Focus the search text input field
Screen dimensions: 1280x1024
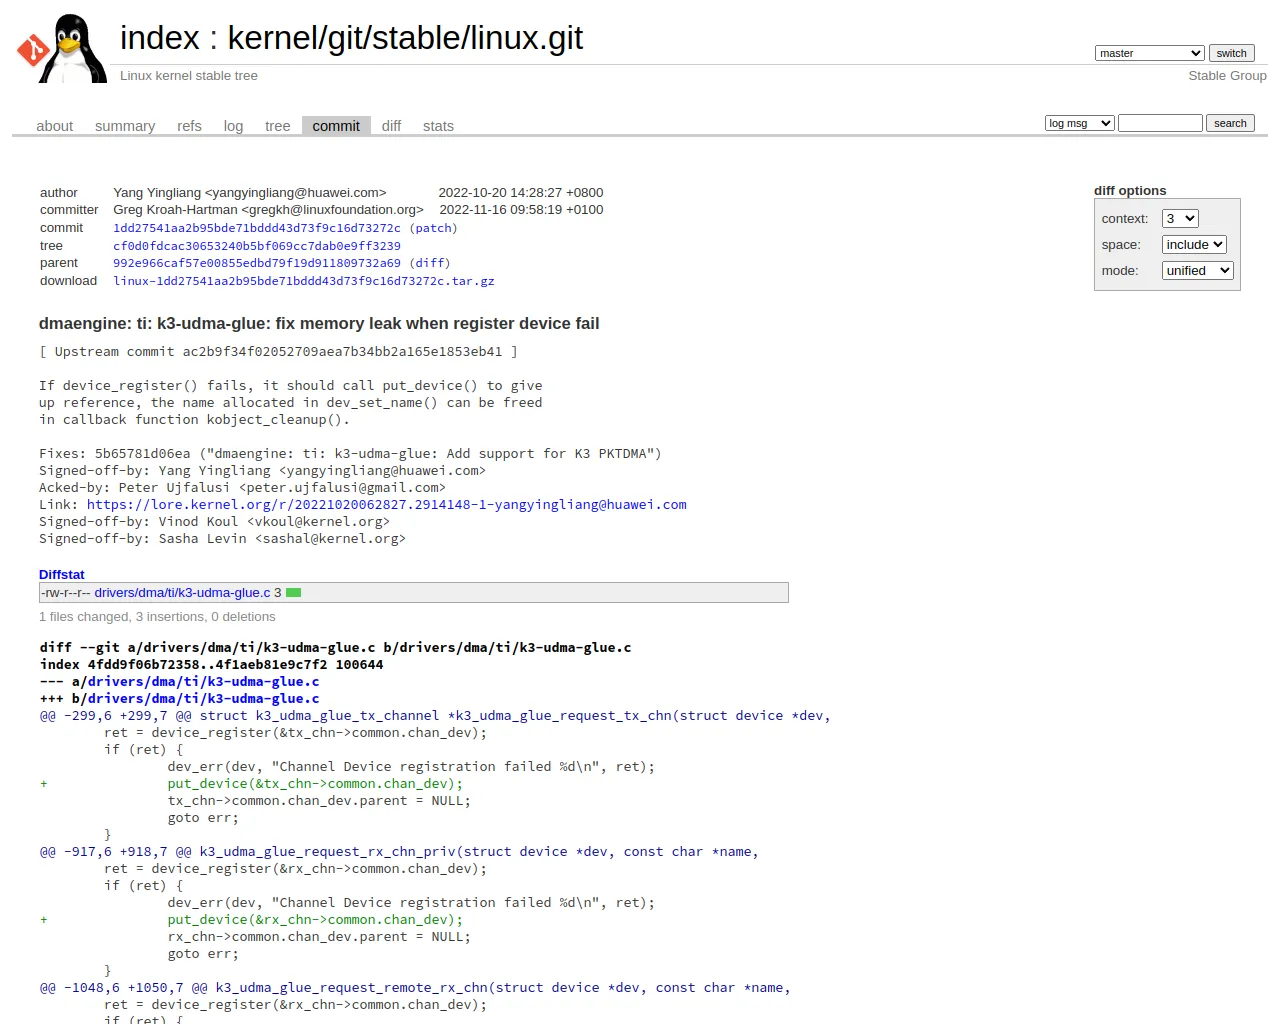pos(1160,123)
